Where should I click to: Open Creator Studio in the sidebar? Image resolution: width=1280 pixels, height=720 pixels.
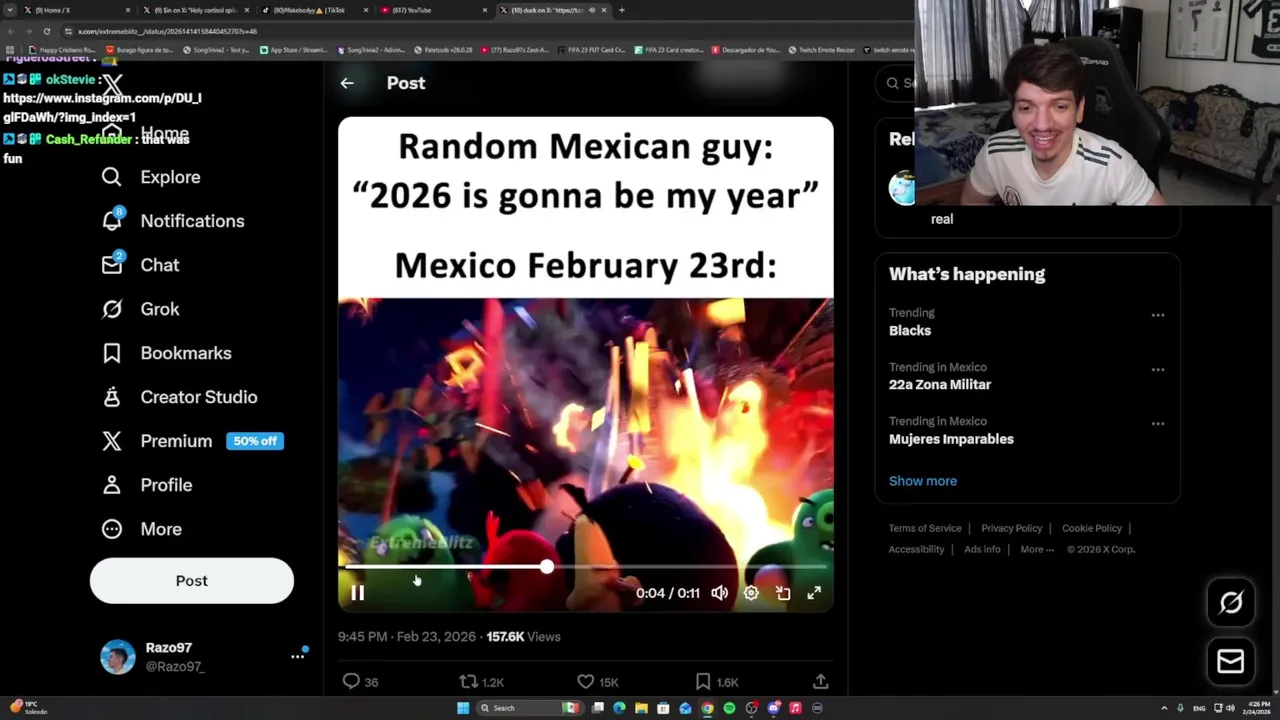pyautogui.click(x=180, y=397)
